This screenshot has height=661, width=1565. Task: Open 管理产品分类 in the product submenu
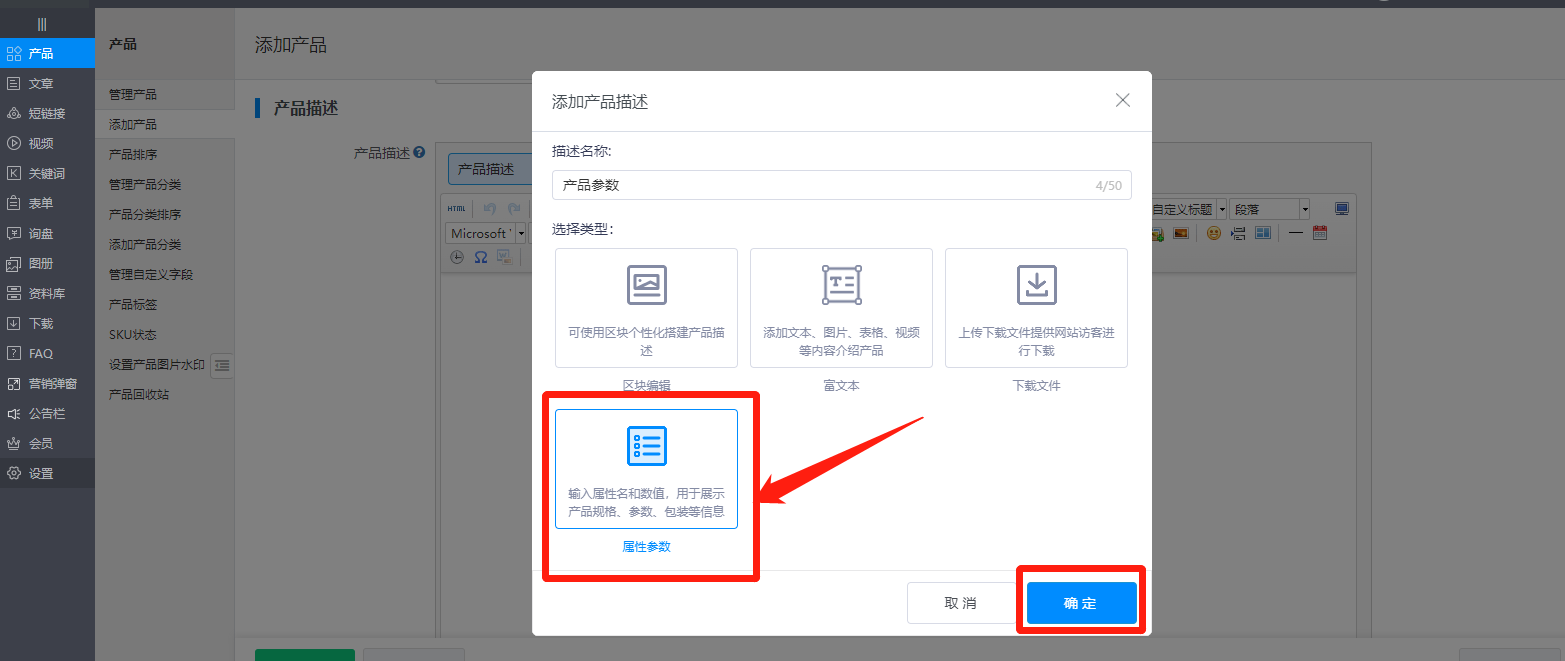(x=145, y=185)
